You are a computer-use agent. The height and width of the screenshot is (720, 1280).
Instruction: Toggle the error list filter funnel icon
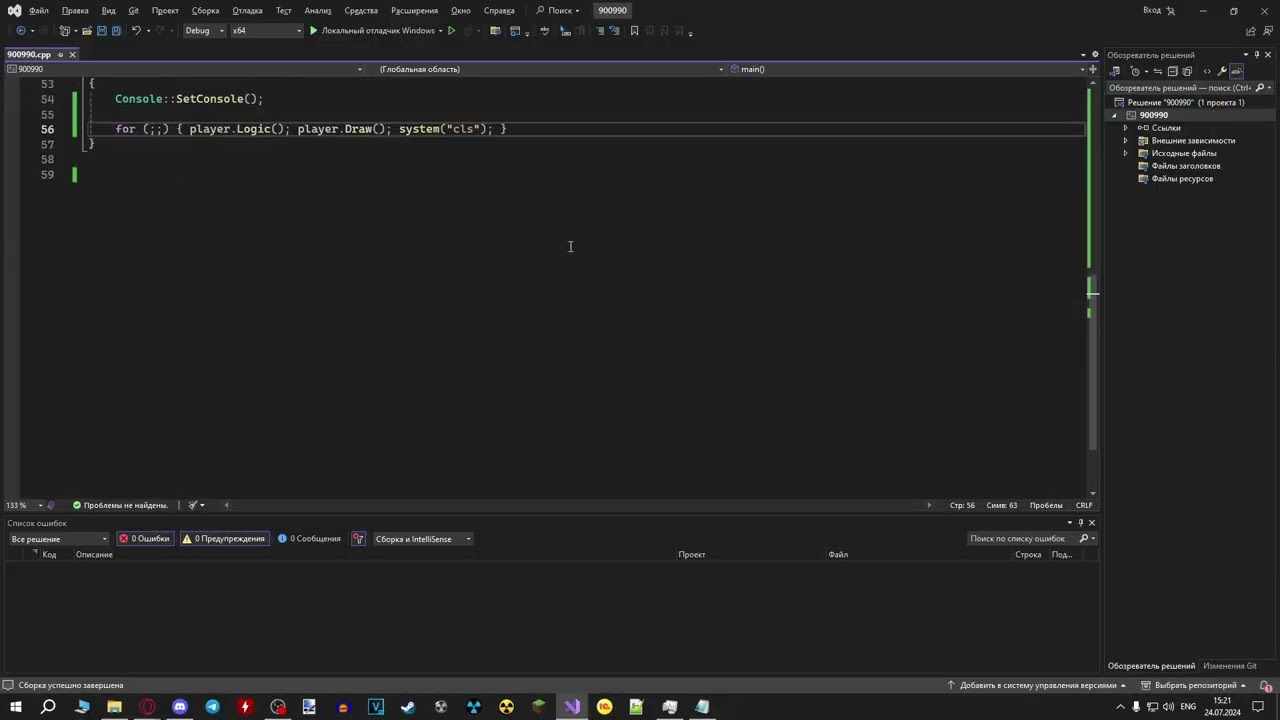pos(358,539)
